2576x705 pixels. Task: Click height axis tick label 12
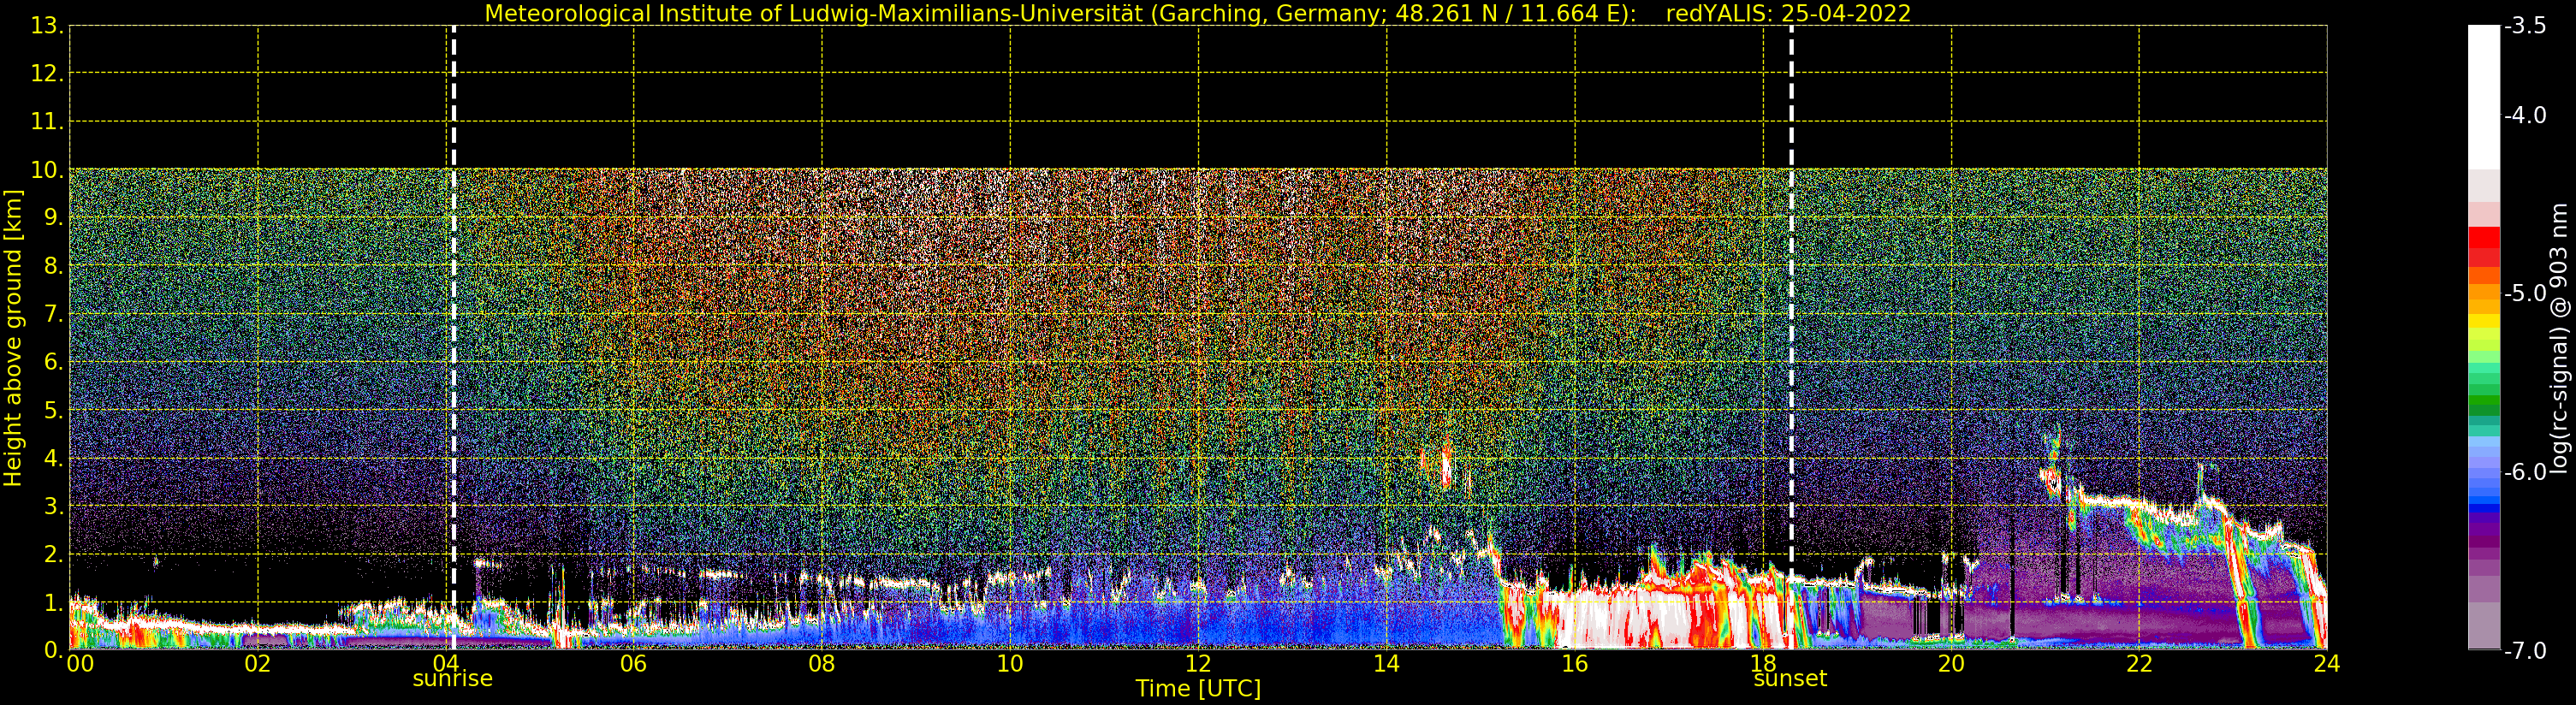[47, 74]
